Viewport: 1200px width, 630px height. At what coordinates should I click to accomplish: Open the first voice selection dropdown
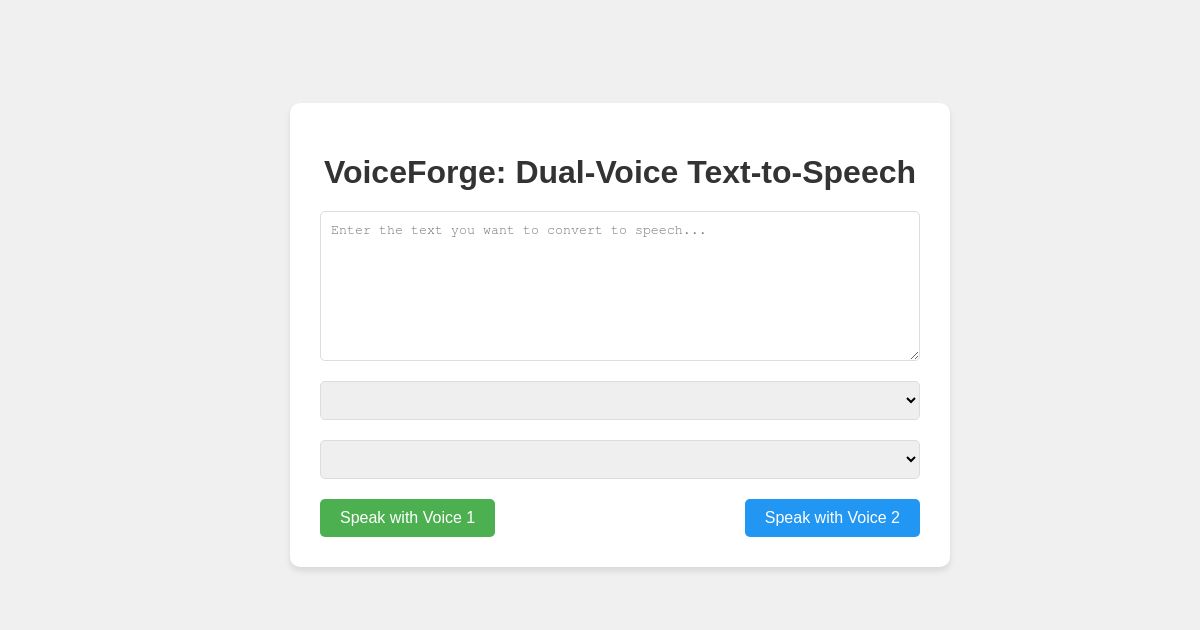pos(620,400)
